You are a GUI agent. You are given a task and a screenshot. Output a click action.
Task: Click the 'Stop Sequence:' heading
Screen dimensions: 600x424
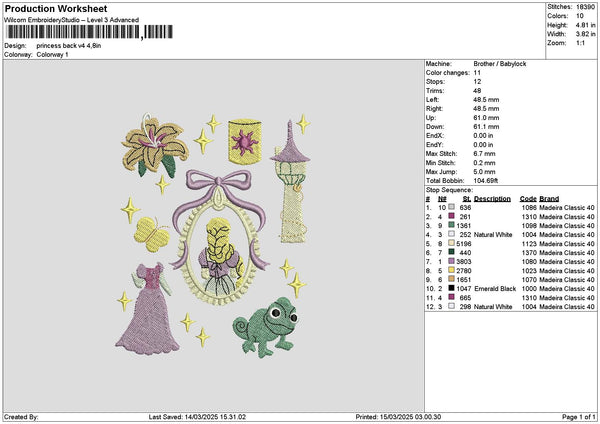(450, 190)
